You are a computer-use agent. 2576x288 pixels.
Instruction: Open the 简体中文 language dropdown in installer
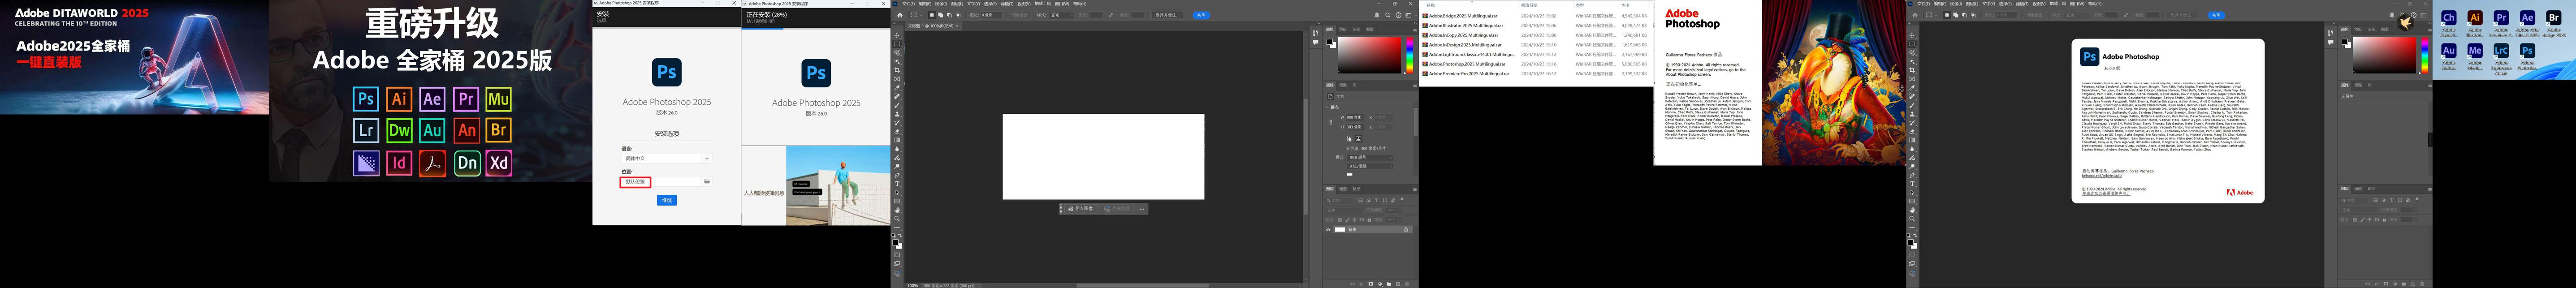click(667, 158)
